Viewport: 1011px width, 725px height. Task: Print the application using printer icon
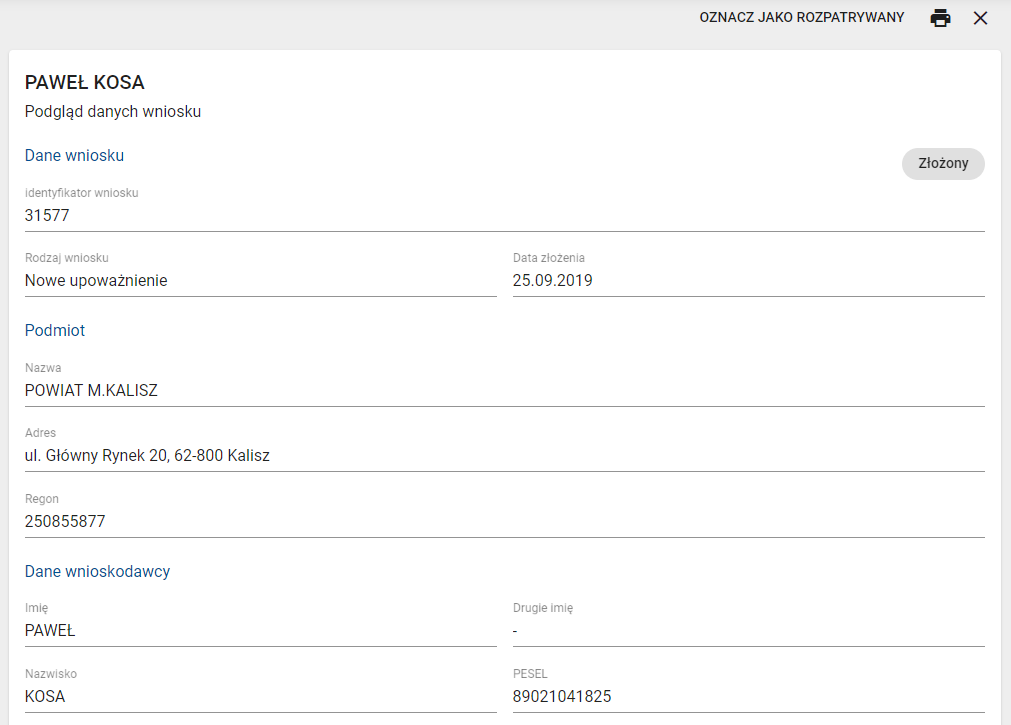tap(940, 18)
